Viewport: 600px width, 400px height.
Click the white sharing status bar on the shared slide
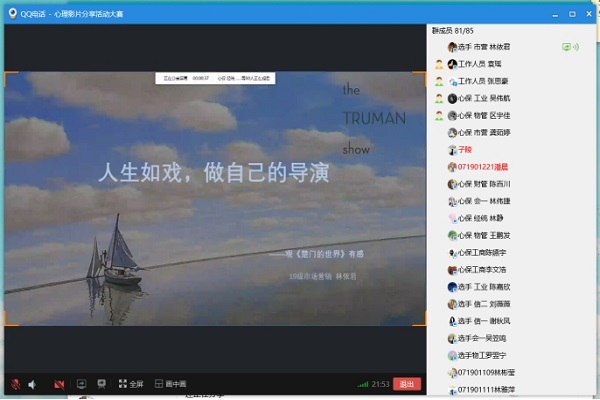[x=215, y=78]
